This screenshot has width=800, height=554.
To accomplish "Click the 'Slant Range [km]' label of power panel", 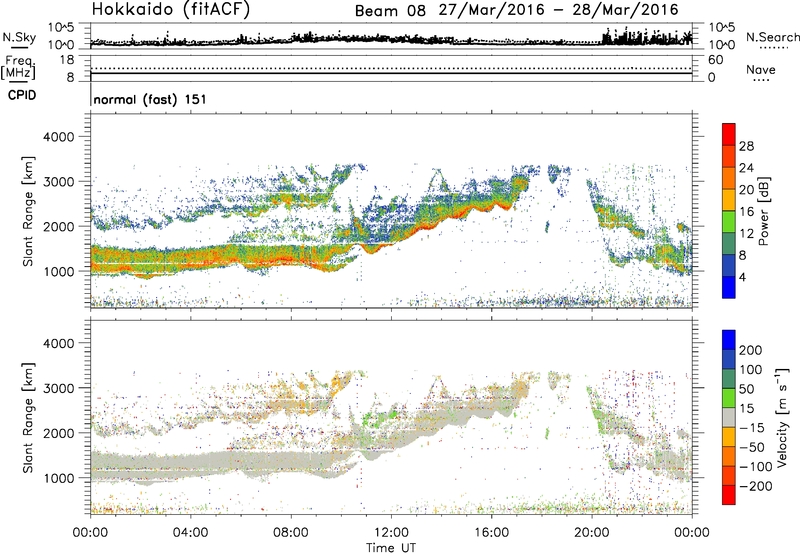I will coord(28,211).
